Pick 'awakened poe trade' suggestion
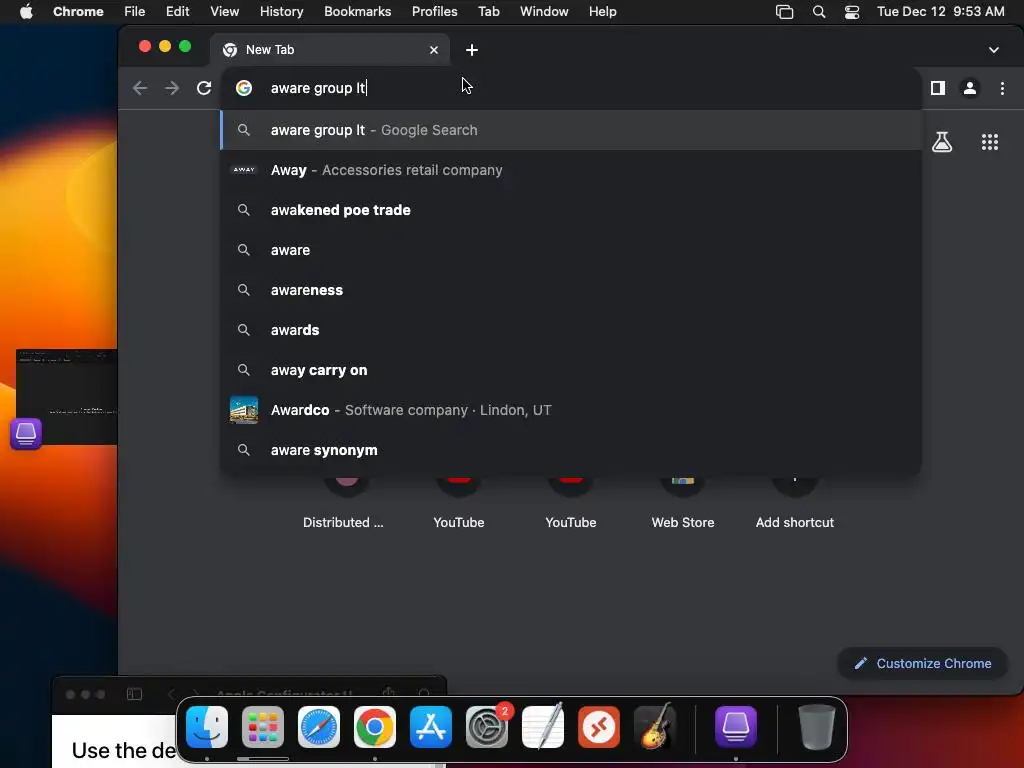Viewport: 1024px width, 768px height. pos(571,210)
